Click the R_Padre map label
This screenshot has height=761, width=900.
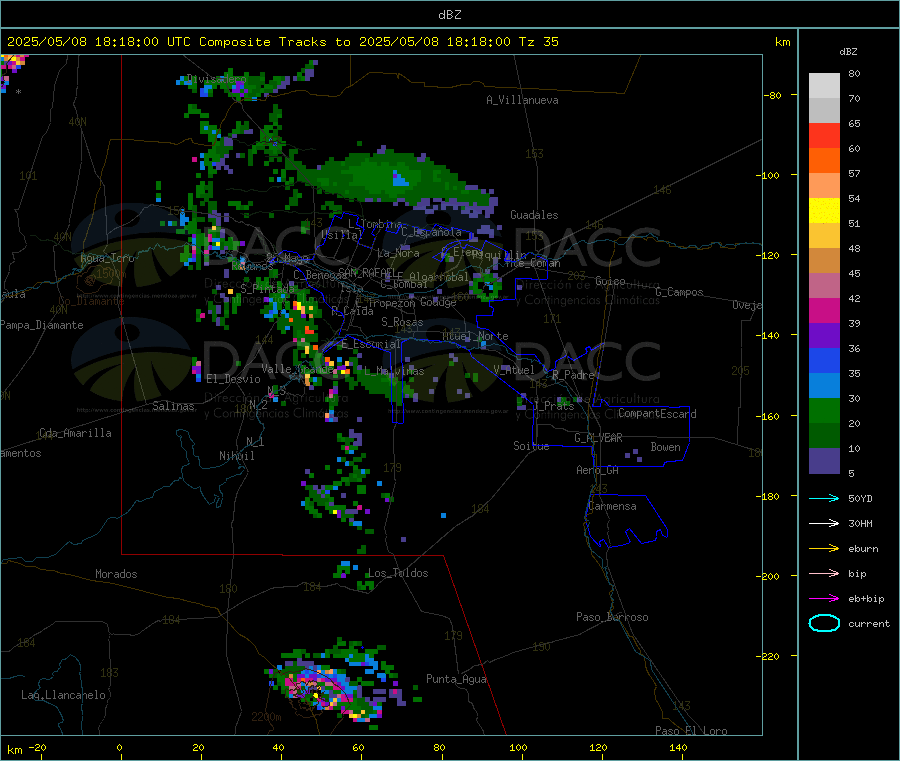(573, 375)
